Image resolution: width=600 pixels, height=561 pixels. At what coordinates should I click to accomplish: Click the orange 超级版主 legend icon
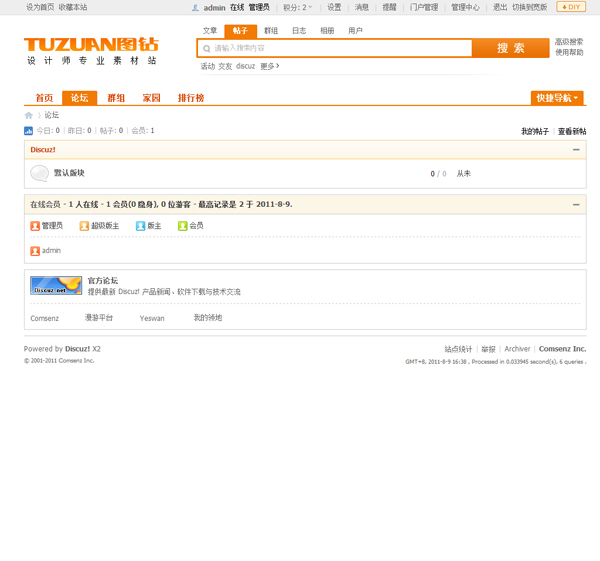(84, 226)
